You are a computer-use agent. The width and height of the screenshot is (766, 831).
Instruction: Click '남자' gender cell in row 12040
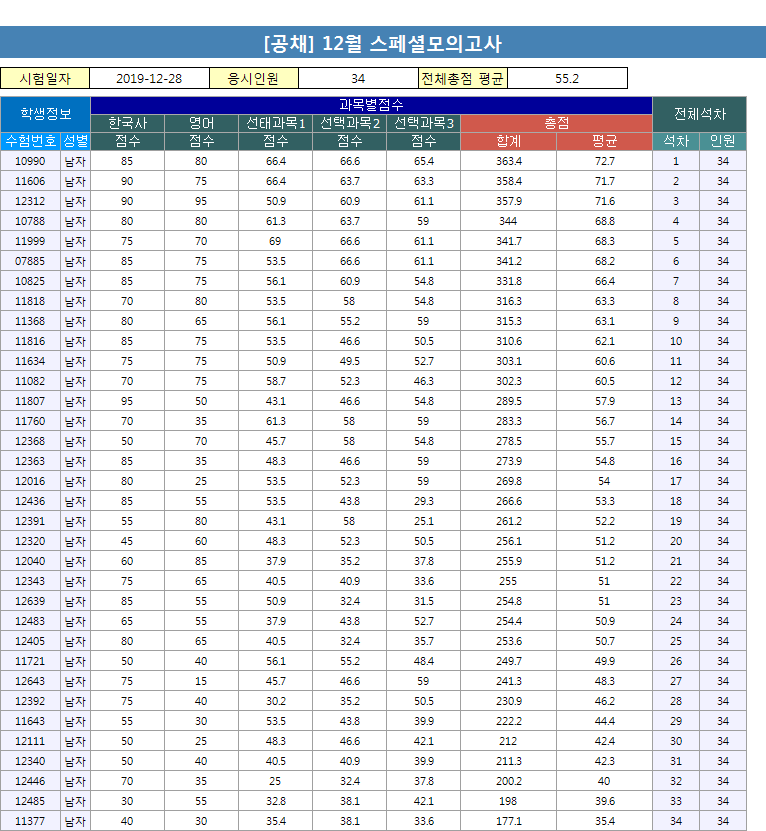click(75, 561)
